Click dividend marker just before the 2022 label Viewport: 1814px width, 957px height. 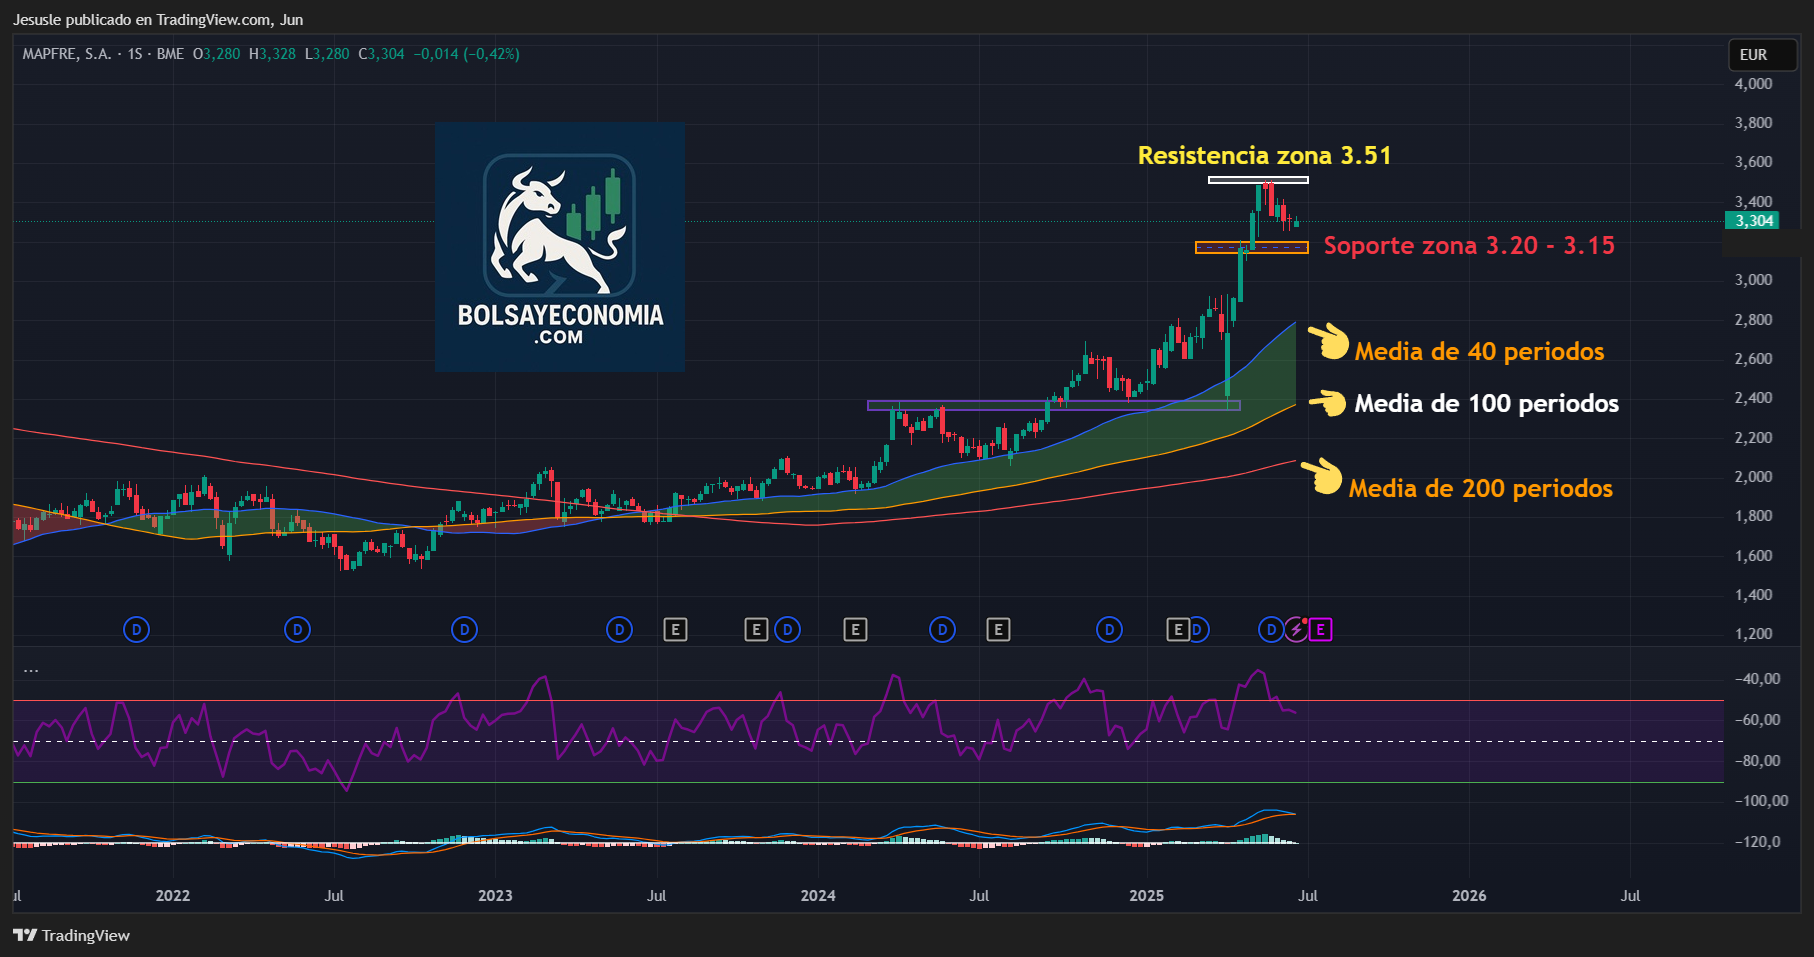136,629
